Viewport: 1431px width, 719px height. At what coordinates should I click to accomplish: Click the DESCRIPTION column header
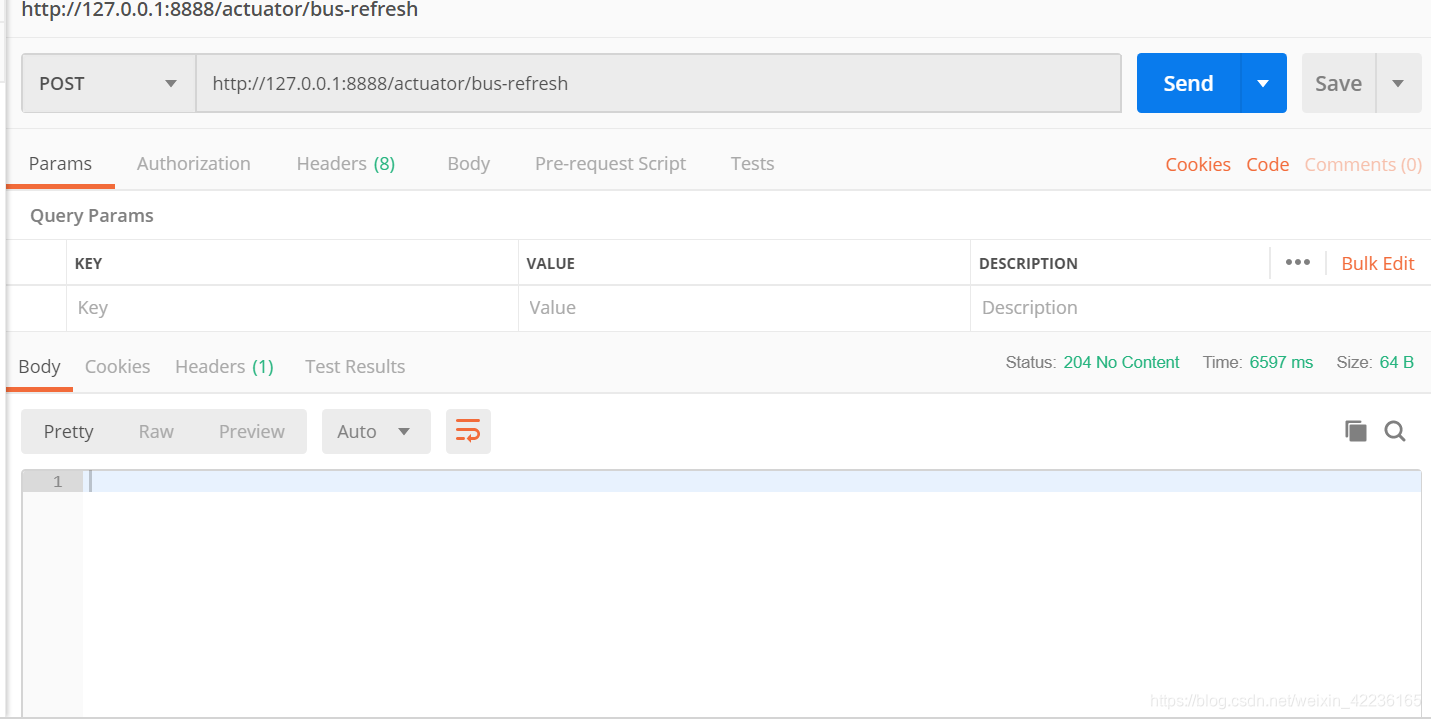point(1028,264)
